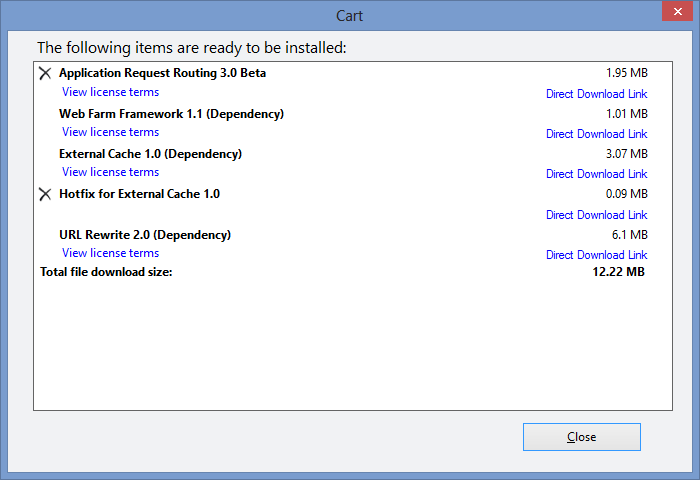Click the 'following items are ready' heading
The width and height of the screenshot is (700, 480).
click(x=192, y=47)
